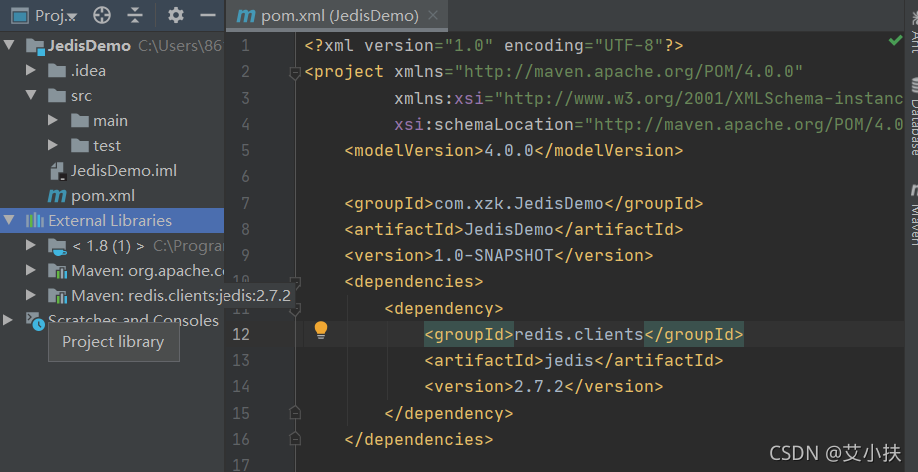Screen dimensions: 918x472
Task: Hide the Project panel with minus icon
Action: [208, 16]
